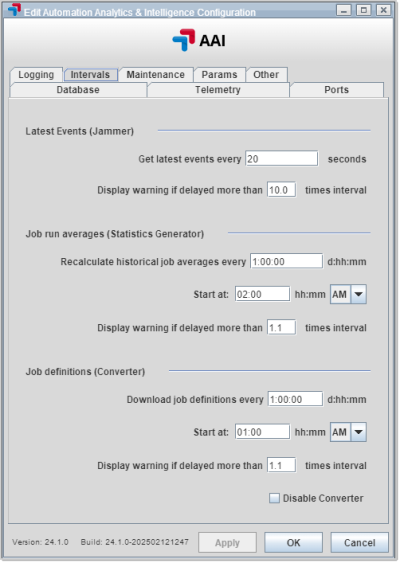The height and width of the screenshot is (563, 400).
Task: Enable the Disable Converter checkbox
Action: tap(274, 498)
